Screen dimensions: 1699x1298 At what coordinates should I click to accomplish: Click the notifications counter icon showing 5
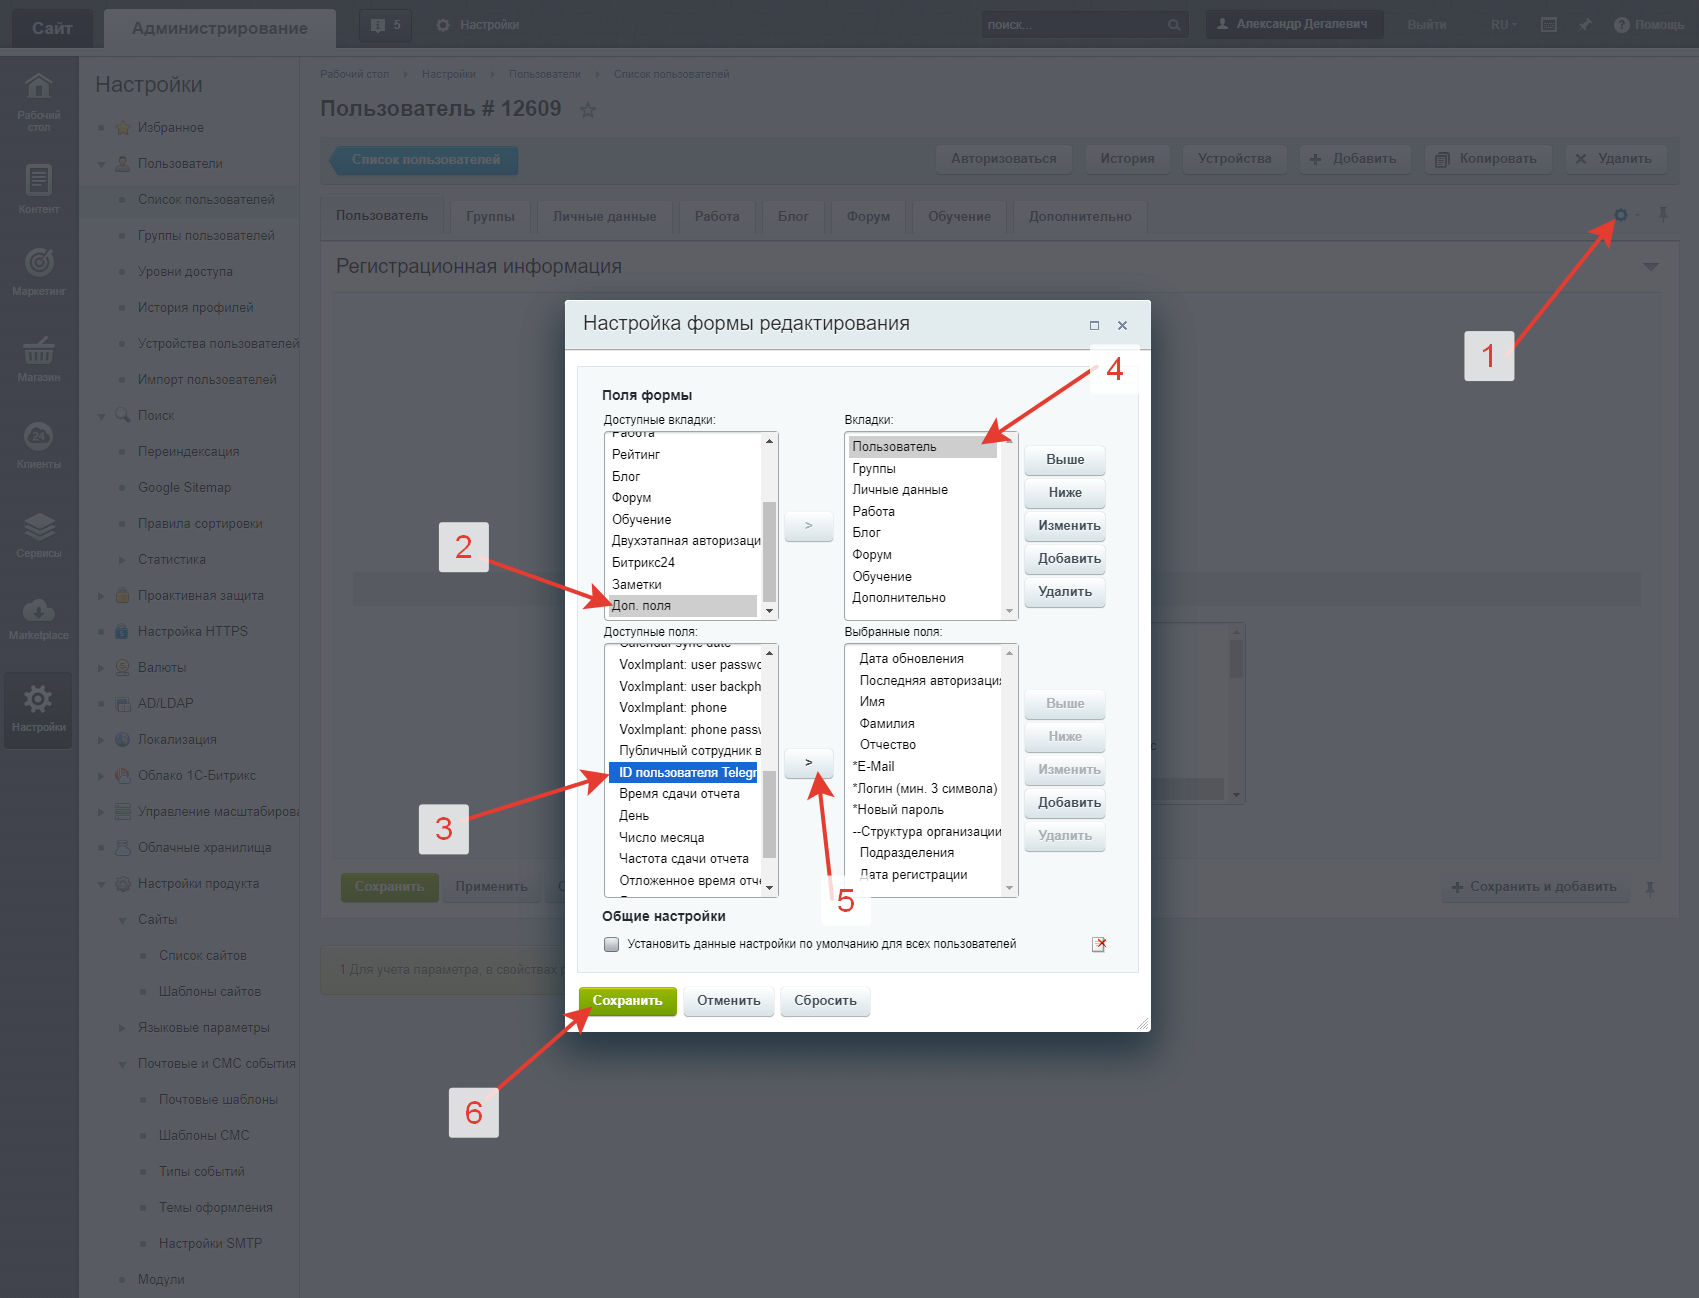click(385, 25)
